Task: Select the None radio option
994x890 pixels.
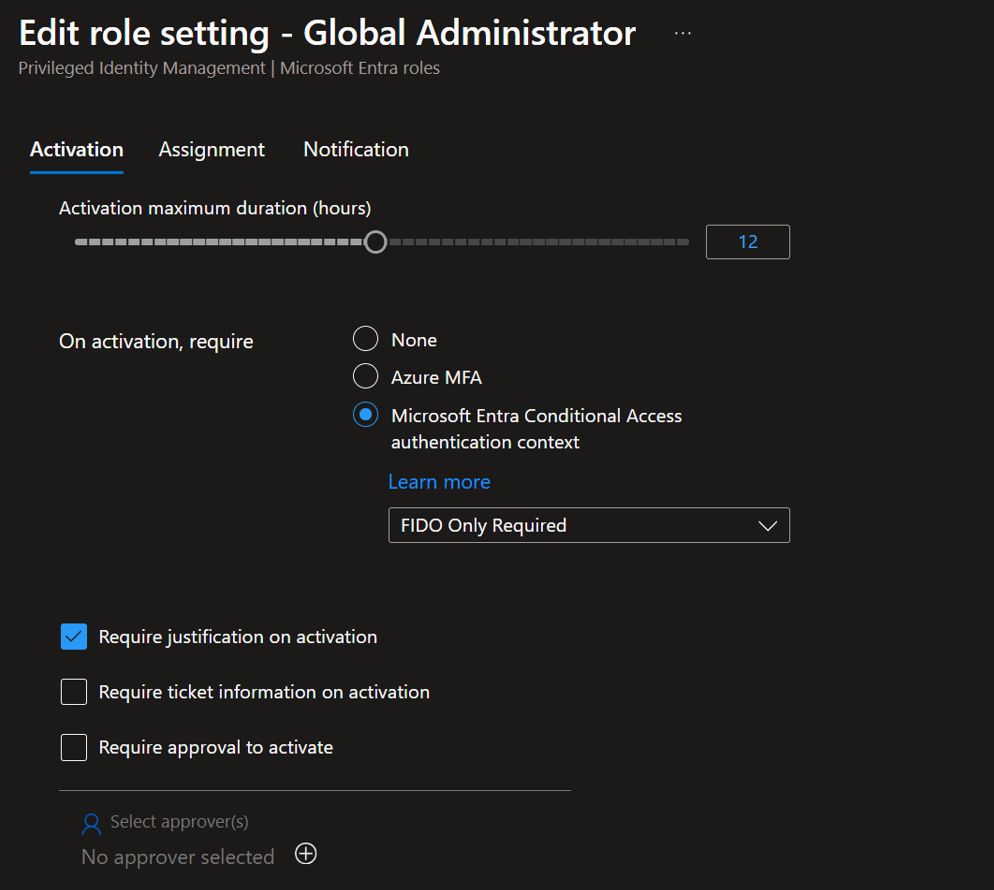Action: pyautogui.click(x=365, y=339)
